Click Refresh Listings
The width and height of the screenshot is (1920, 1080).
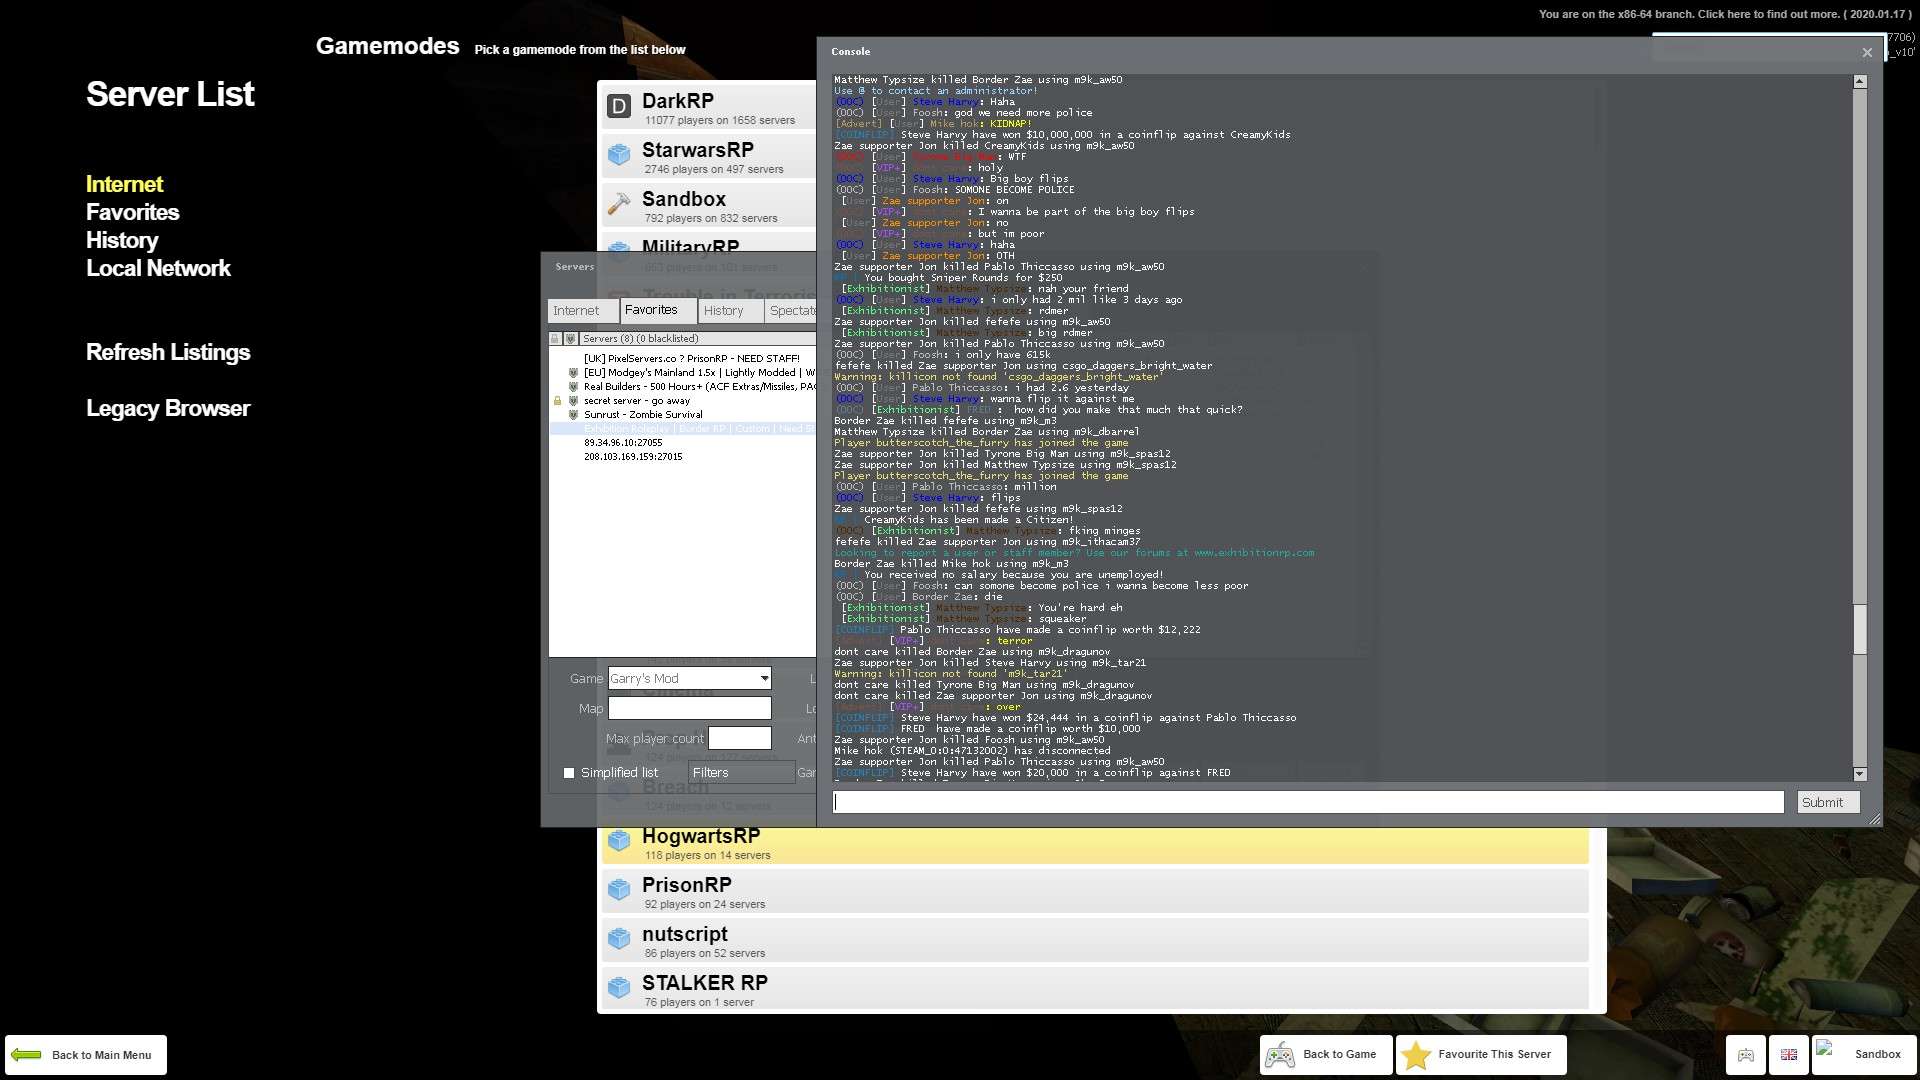click(x=168, y=352)
